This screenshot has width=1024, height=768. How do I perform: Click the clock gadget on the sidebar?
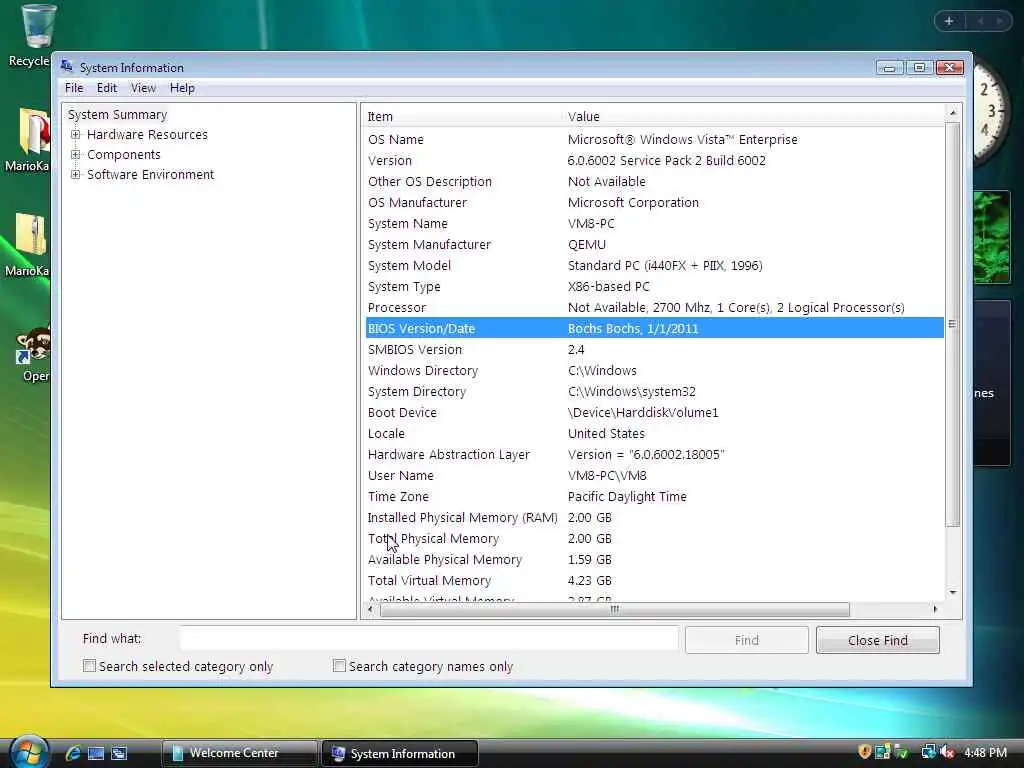pos(990,111)
